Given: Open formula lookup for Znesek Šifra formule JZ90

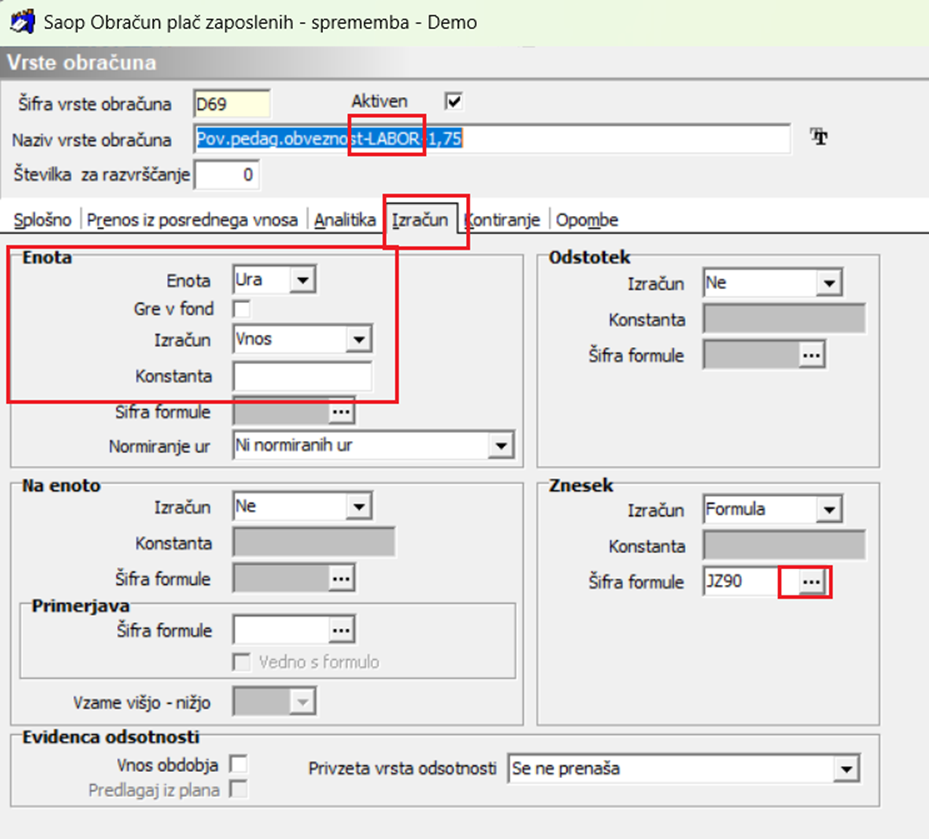Looking at the screenshot, I should pos(811,582).
